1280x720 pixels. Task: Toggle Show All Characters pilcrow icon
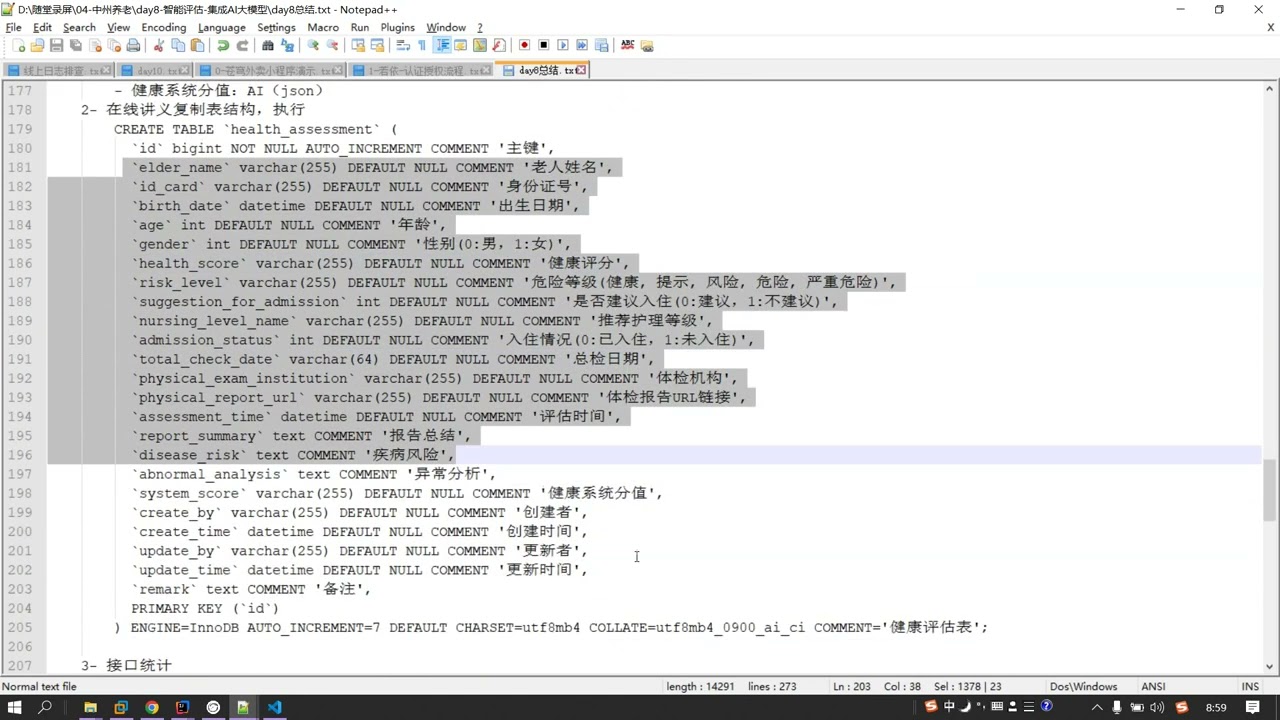click(422, 46)
